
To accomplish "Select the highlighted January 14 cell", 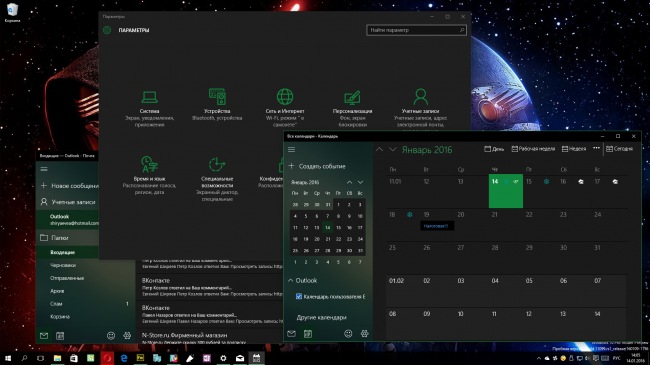I will (506, 191).
